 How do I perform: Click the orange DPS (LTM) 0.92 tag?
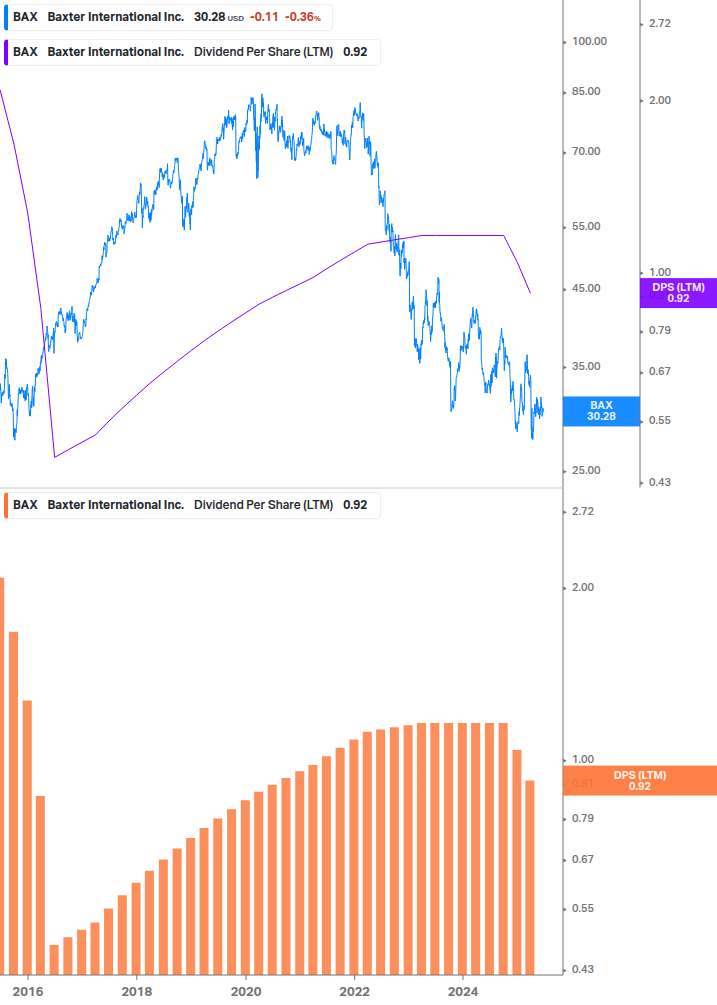point(639,781)
